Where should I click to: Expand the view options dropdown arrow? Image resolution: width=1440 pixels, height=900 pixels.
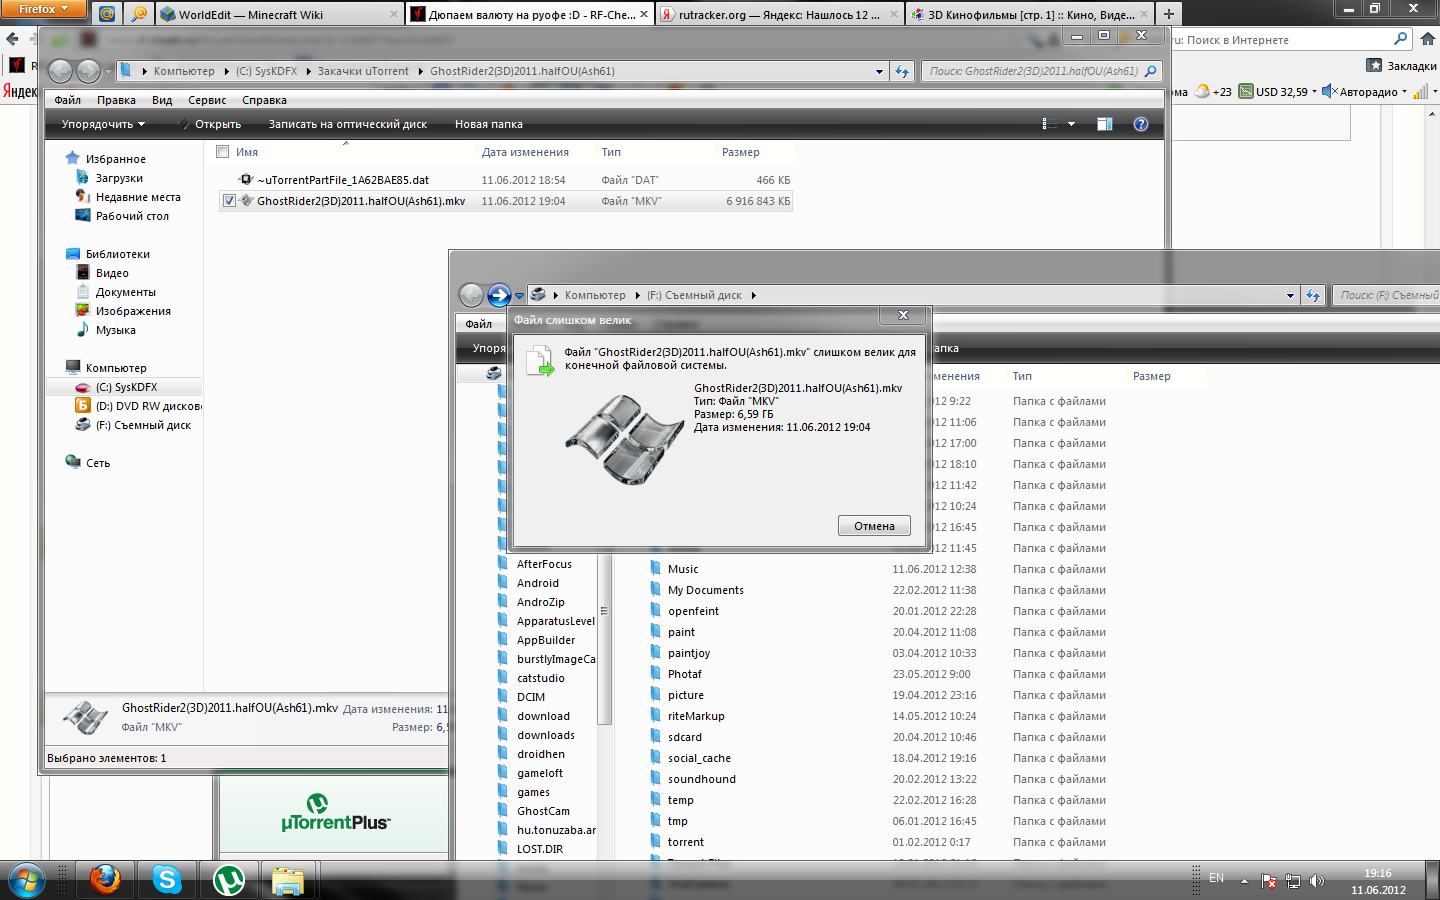point(1071,124)
